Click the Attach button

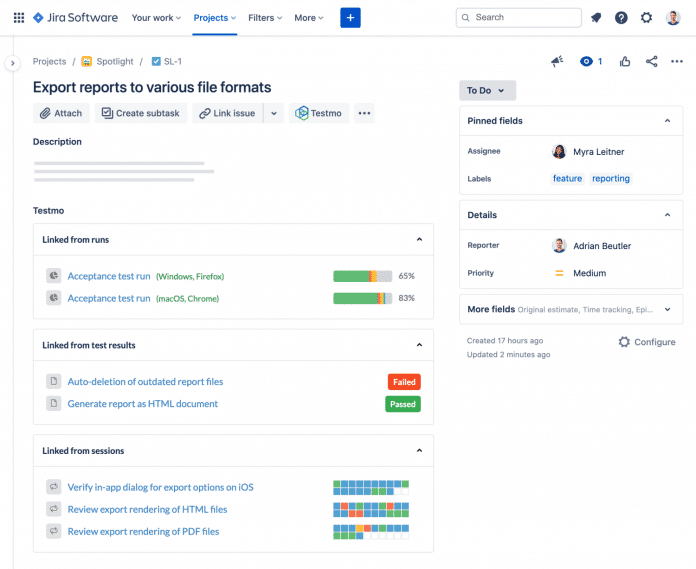click(x=61, y=113)
